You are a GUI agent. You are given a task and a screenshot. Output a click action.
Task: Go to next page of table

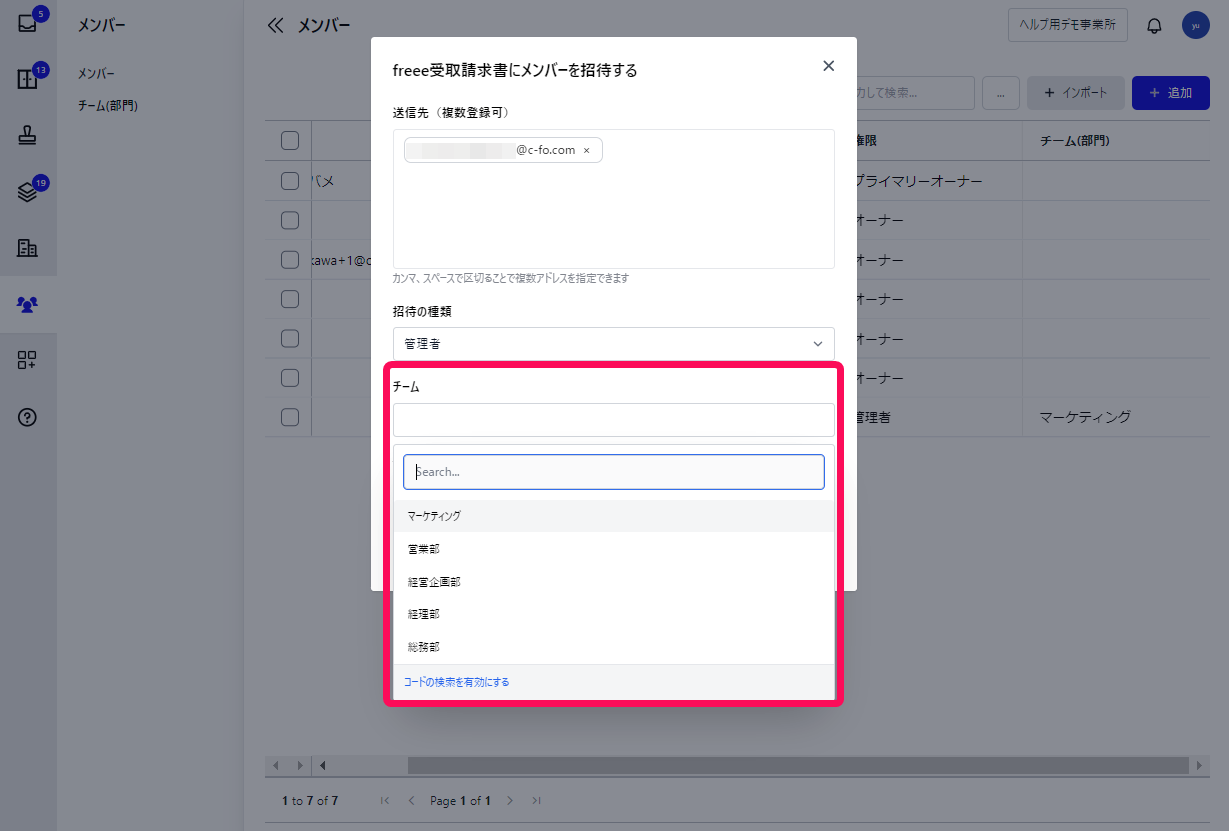(x=510, y=801)
